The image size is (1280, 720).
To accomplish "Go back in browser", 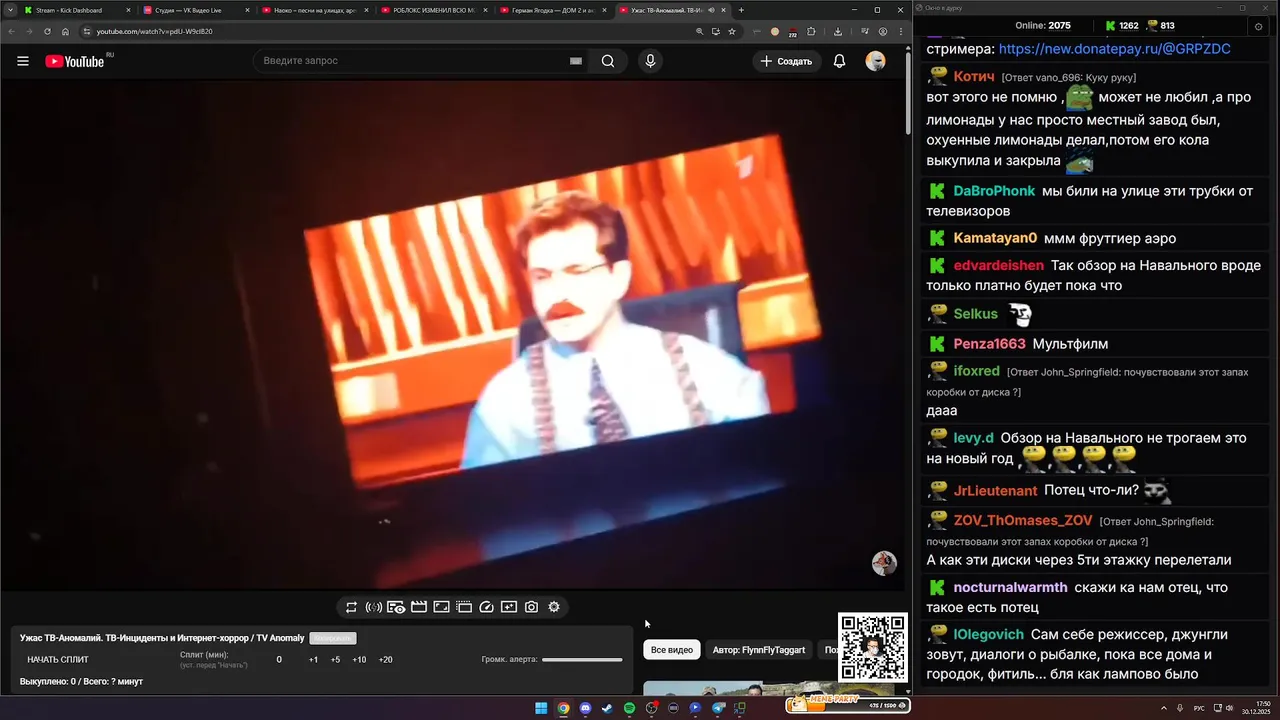I will (11, 31).
